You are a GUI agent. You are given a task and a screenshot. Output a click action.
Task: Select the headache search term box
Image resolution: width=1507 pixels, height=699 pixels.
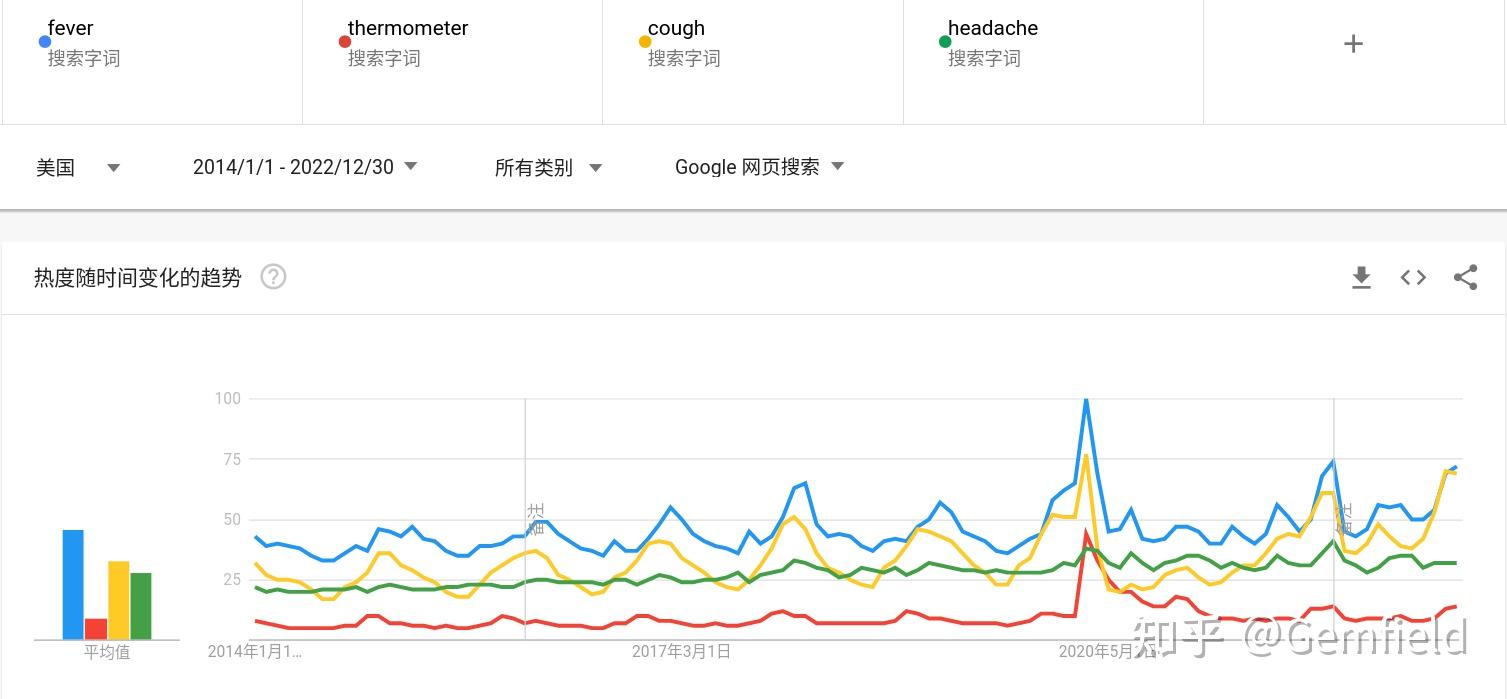pyautogui.click(x=1053, y=44)
